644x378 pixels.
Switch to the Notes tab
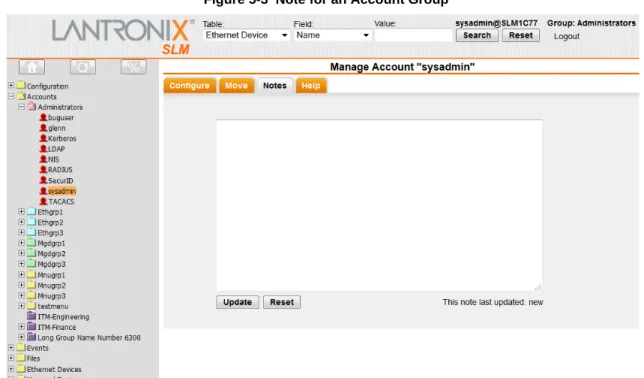click(x=275, y=85)
